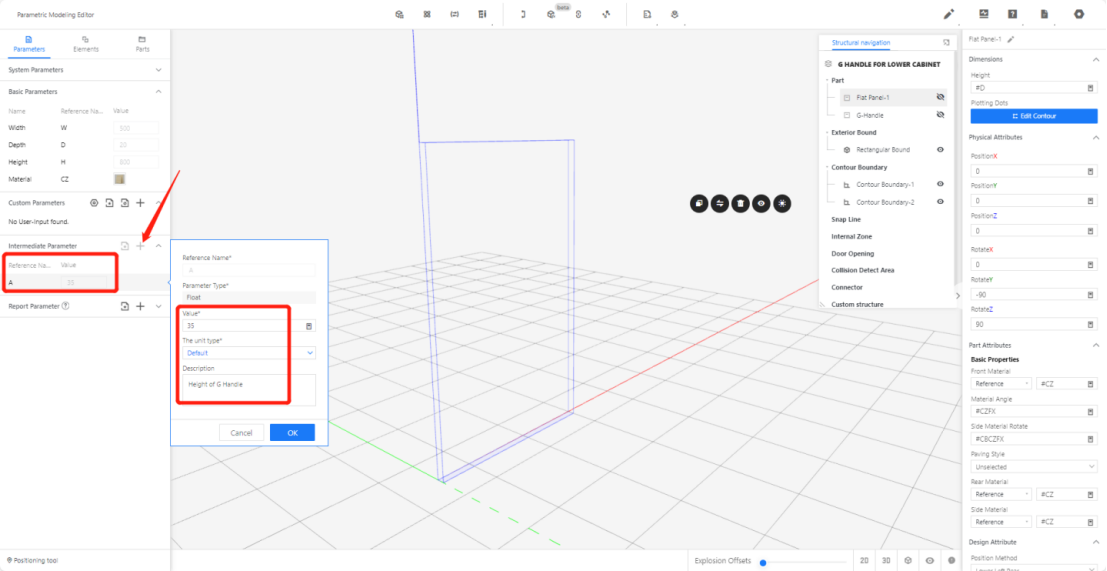Expand the System Parameters section
The image size is (1107, 571).
coord(158,70)
